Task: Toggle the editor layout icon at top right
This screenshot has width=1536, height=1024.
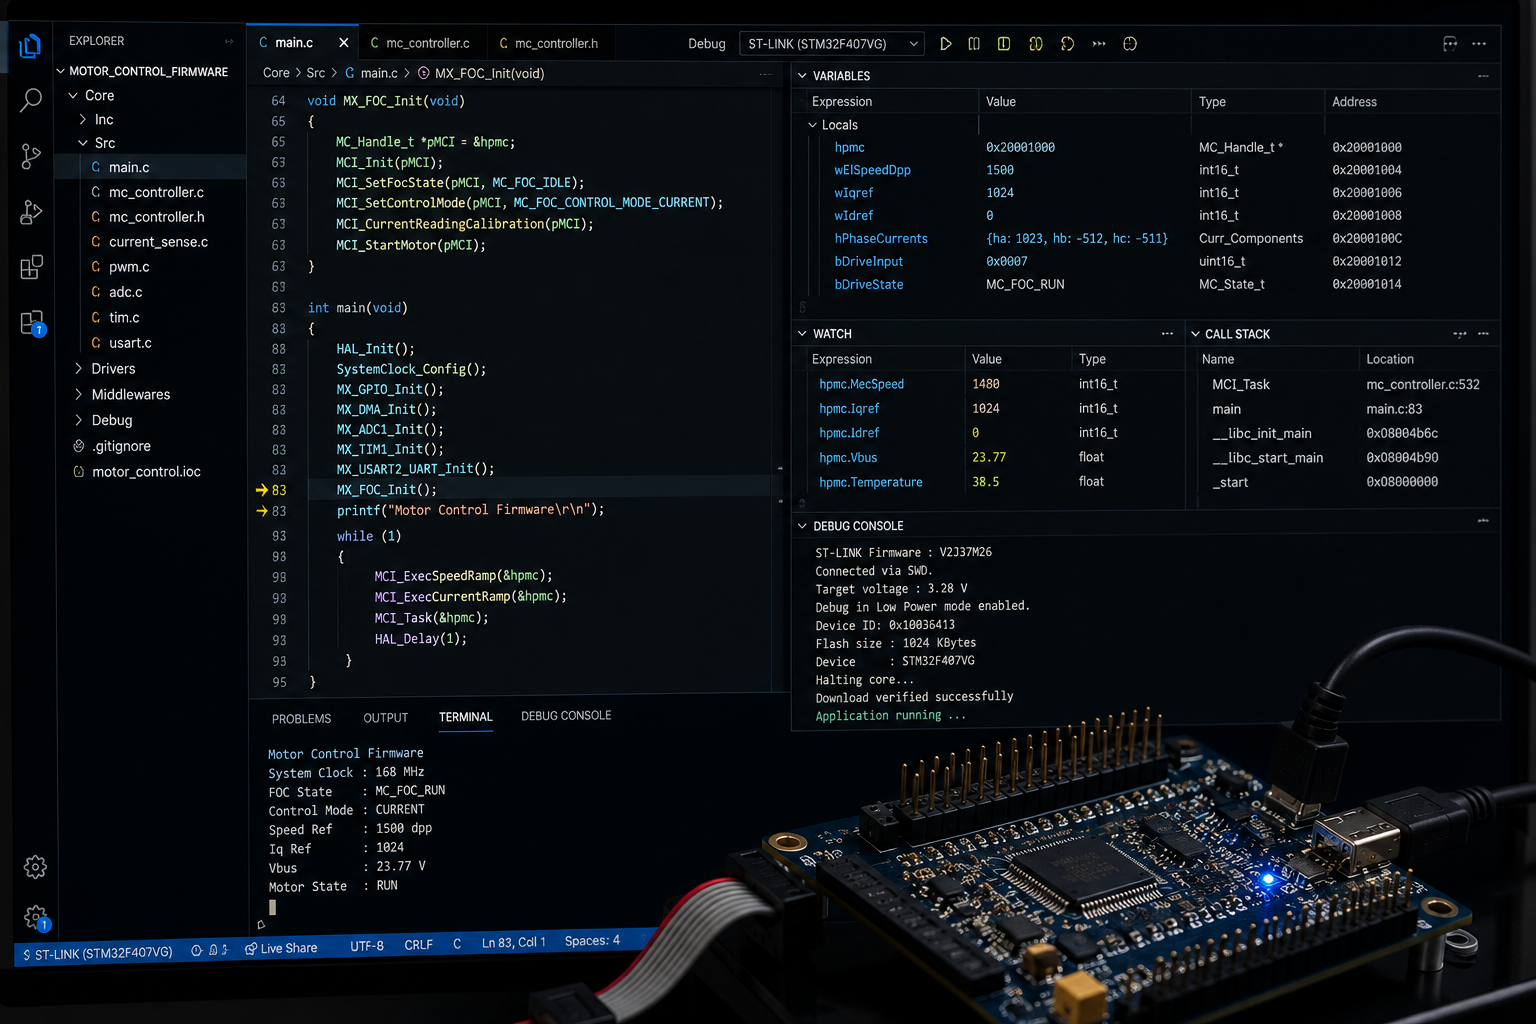Action: coord(1450,44)
